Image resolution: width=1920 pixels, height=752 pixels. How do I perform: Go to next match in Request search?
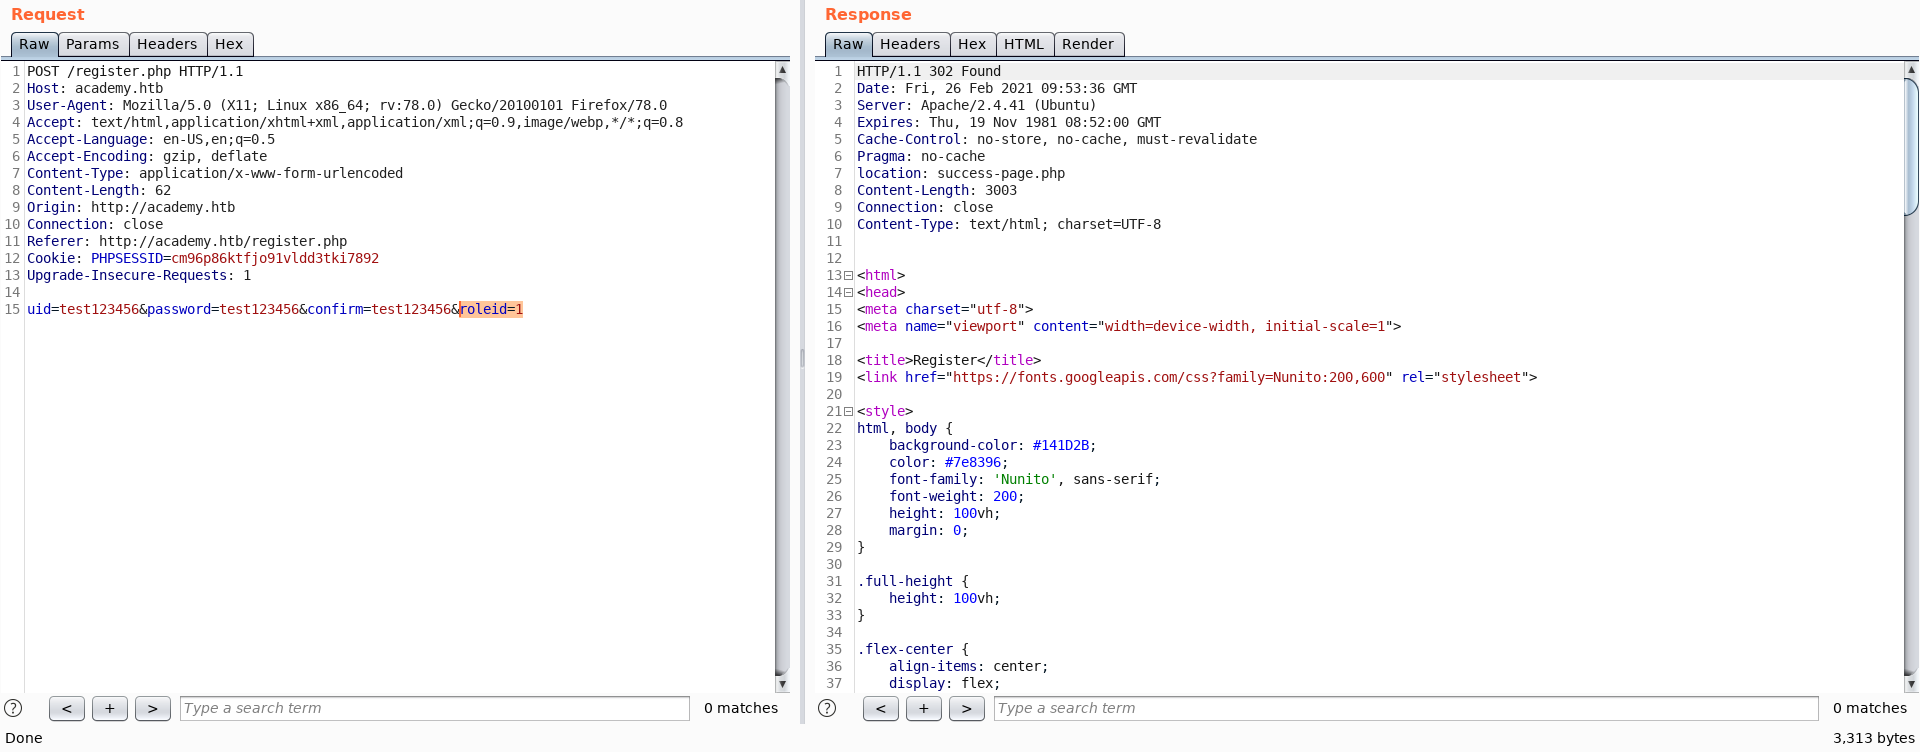152,708
